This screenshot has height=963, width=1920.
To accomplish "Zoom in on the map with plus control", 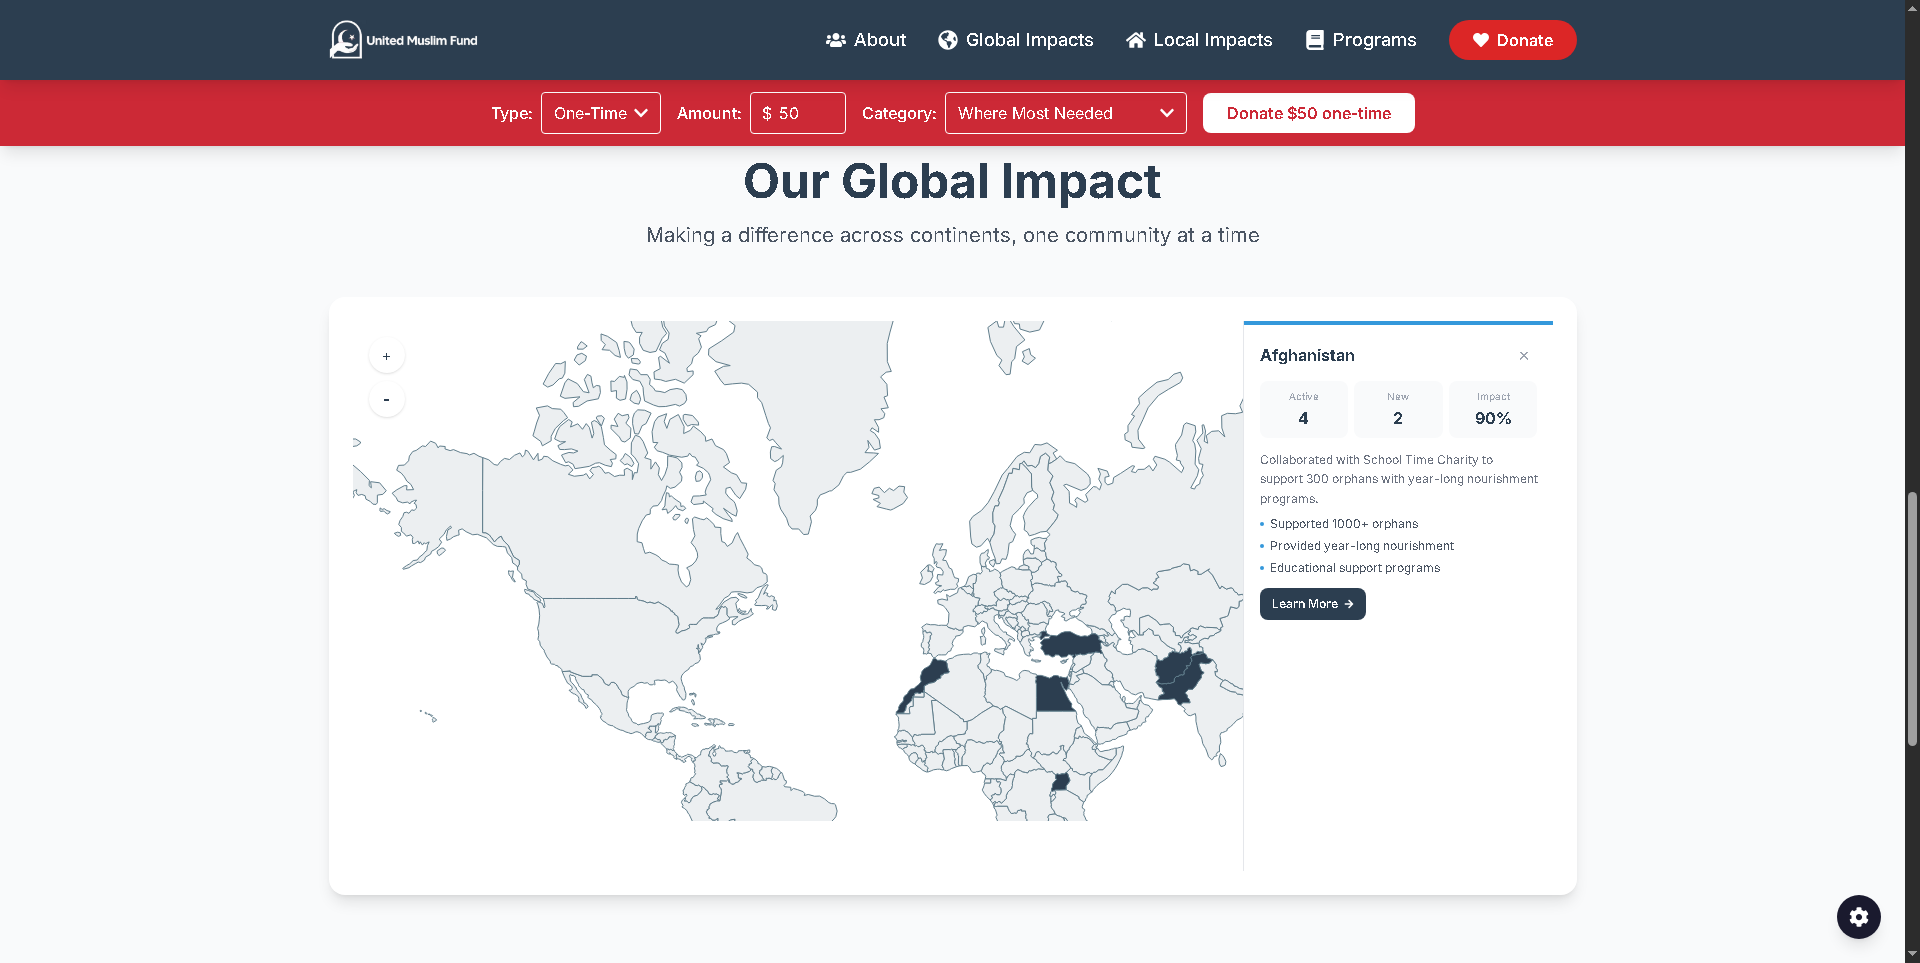I will 386,355.
